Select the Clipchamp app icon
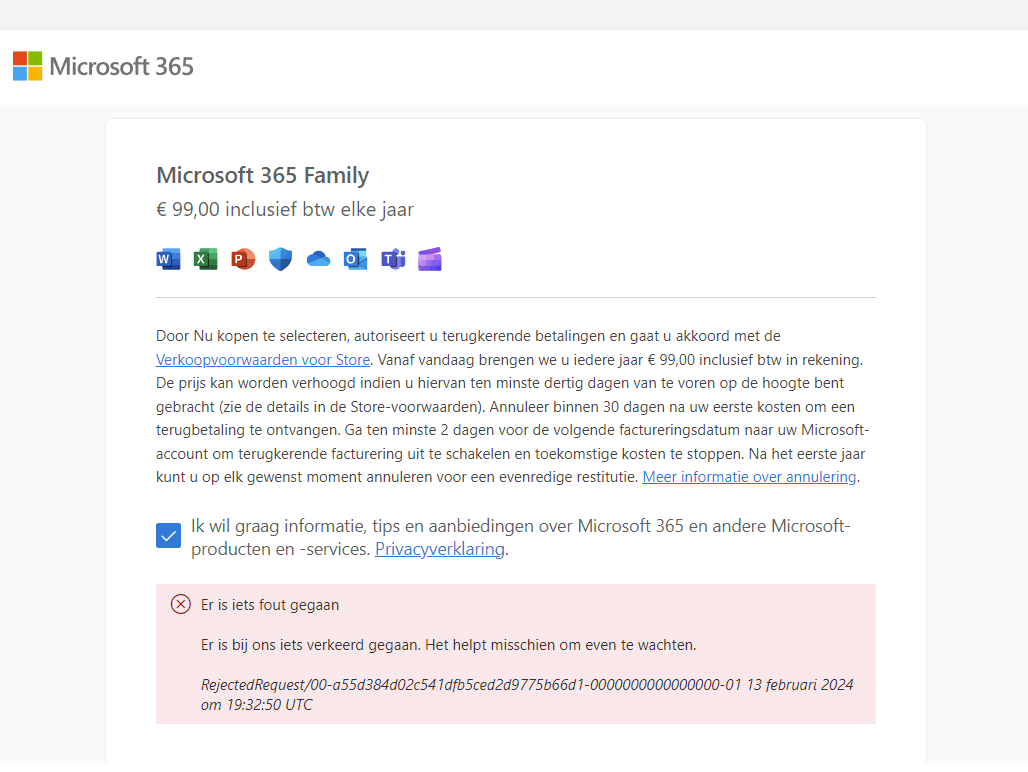The height and width of the screenshot is (772, 1028). pos(429,258)
